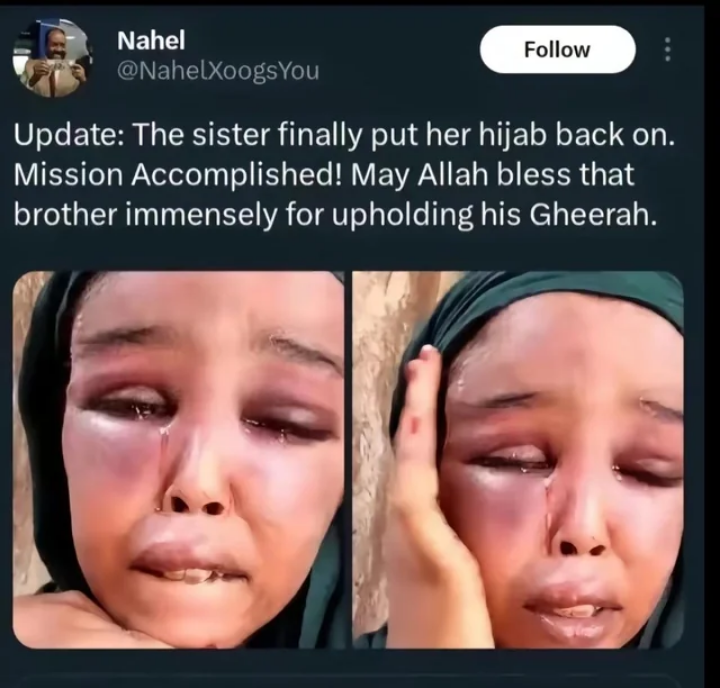720x688 pixels.
Task: View the second image in the media grid
Action: [x=518, y=460]
